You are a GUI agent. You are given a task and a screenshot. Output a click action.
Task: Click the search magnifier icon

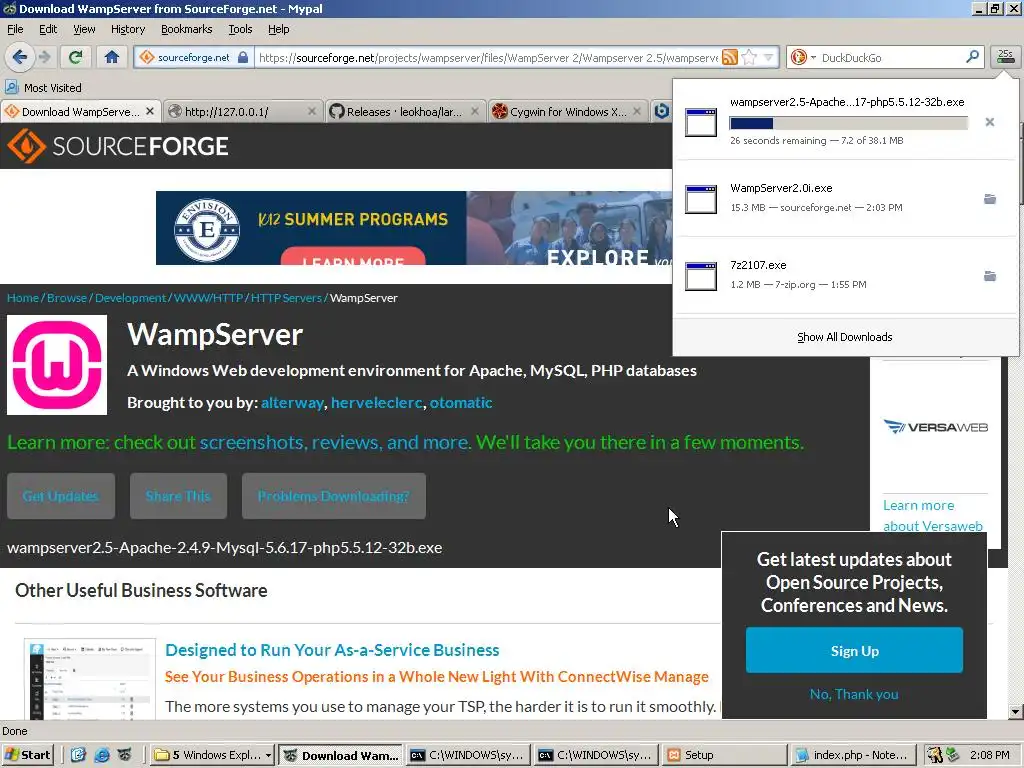pyautogui.click(x=972, y=57)
